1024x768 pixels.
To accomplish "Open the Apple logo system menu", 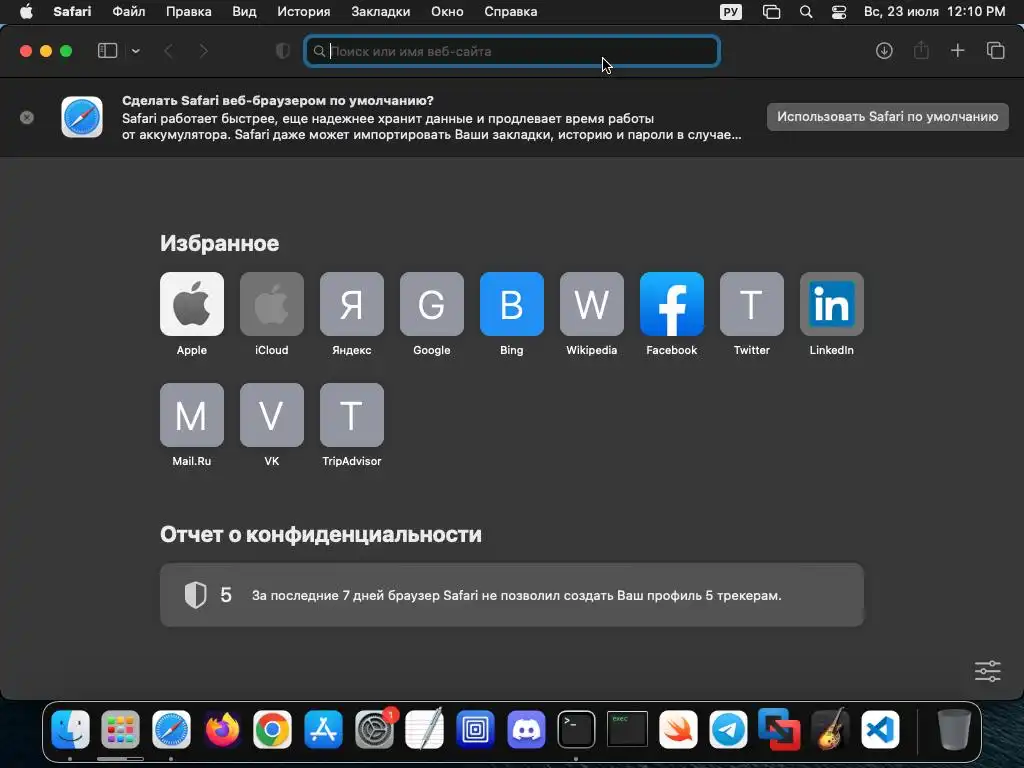I will 26,12.
